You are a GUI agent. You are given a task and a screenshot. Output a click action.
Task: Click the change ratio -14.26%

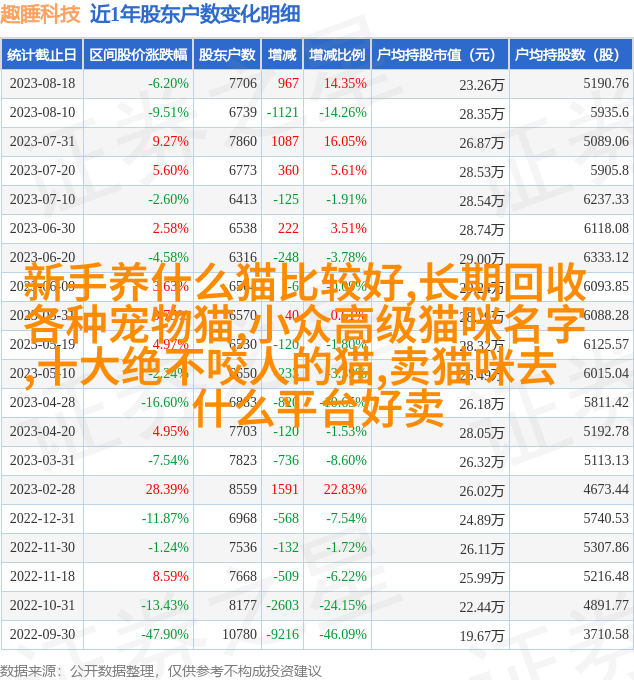(x=343, y=112)
